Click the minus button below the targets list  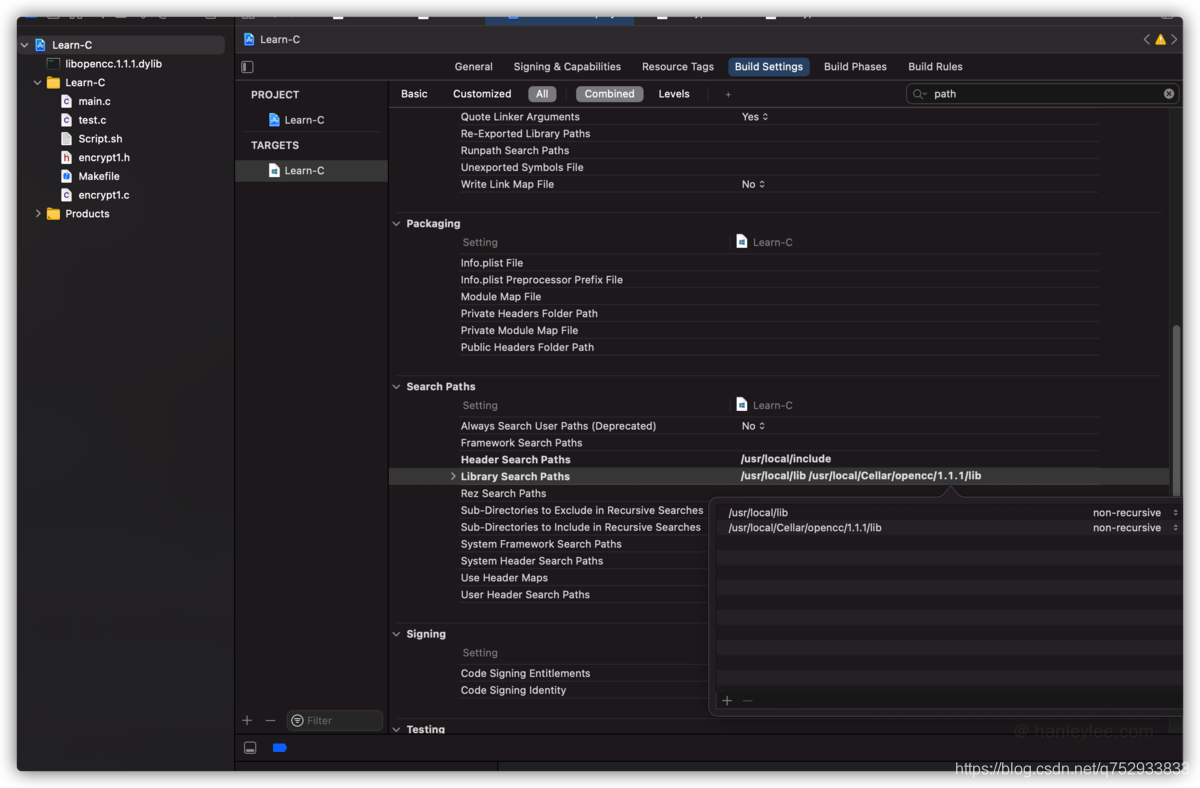point(270,720)
